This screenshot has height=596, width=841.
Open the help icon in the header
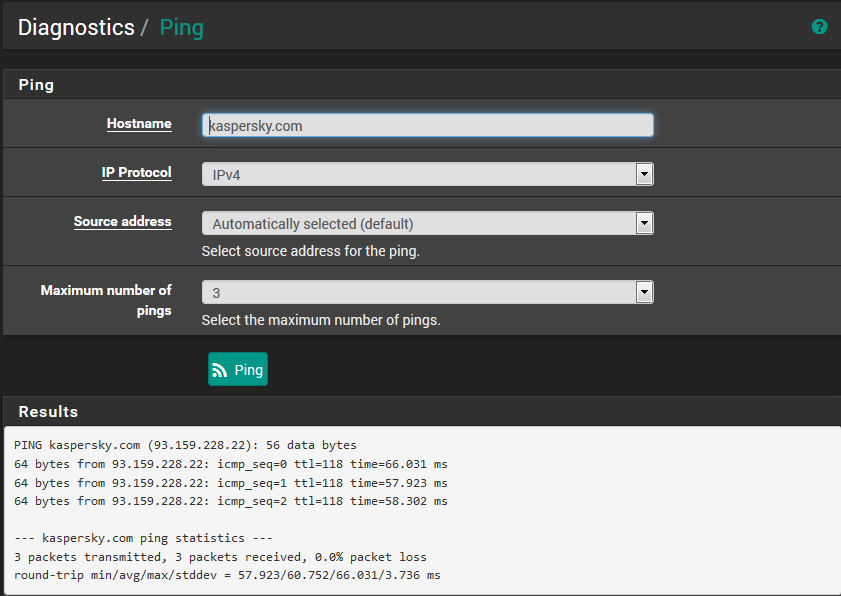pyautogui.click(x=819, y=27)
